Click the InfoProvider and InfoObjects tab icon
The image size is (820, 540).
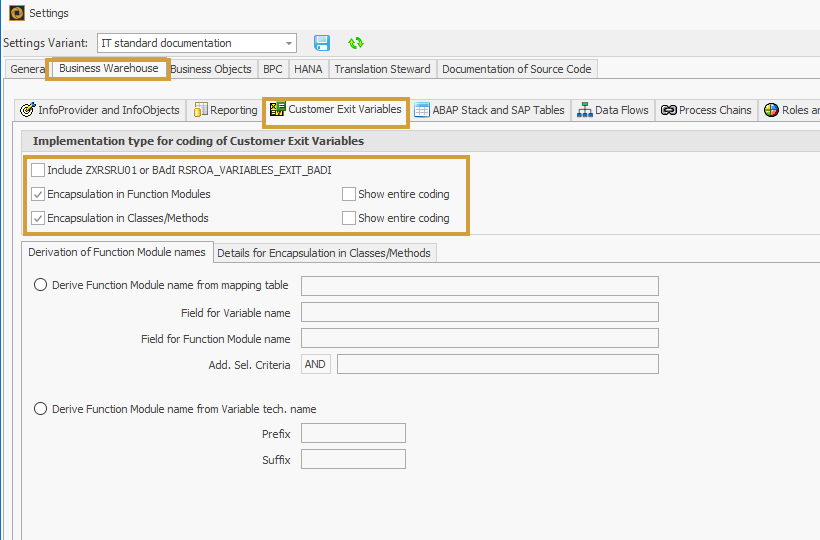pos(28,110)
